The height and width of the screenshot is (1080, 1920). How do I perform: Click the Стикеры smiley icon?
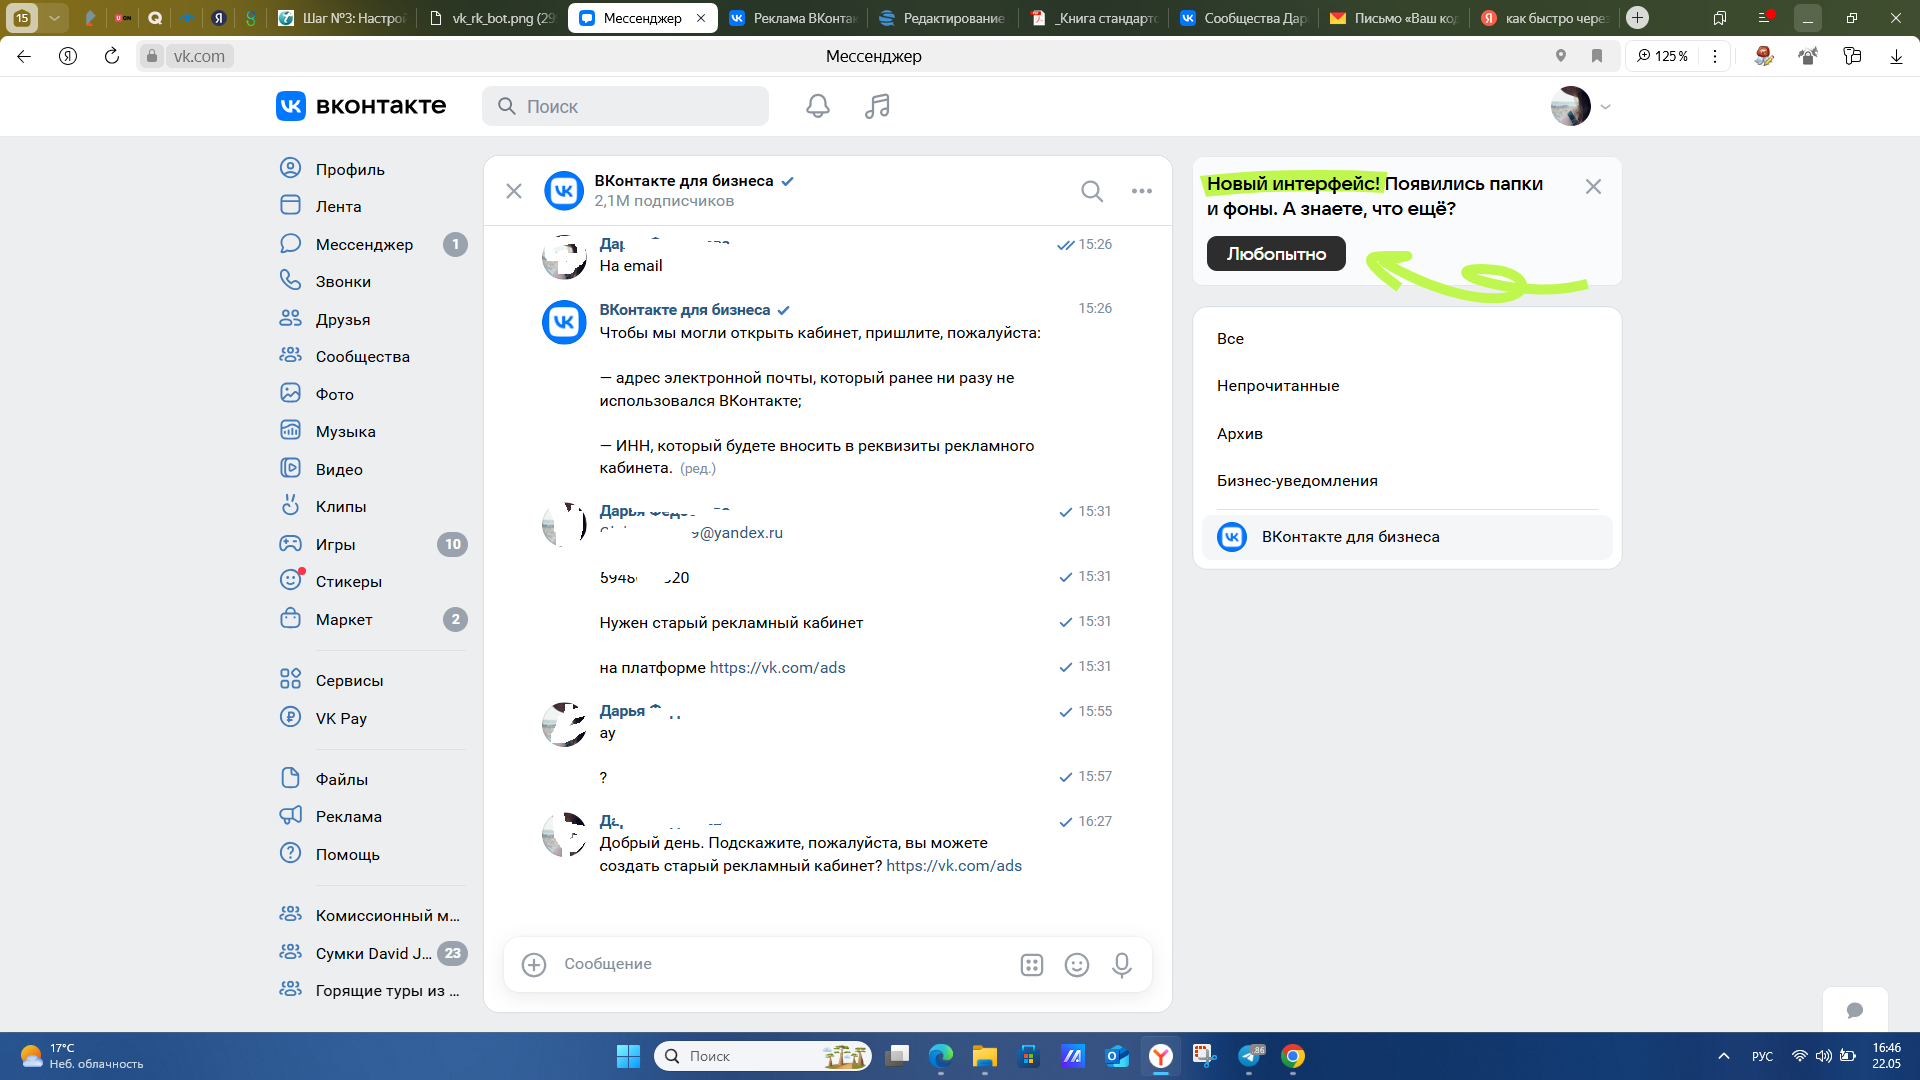291,580
